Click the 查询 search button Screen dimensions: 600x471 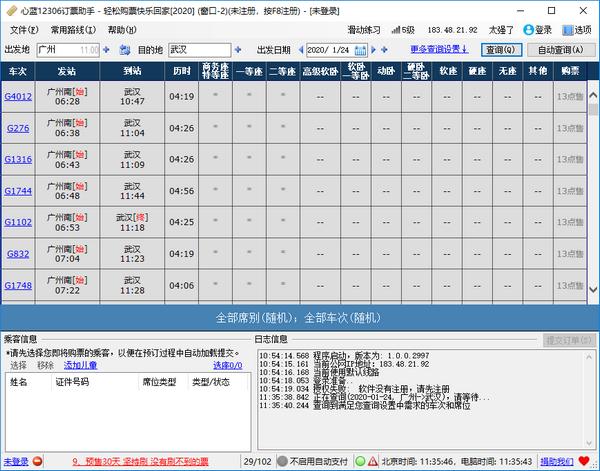500,49
